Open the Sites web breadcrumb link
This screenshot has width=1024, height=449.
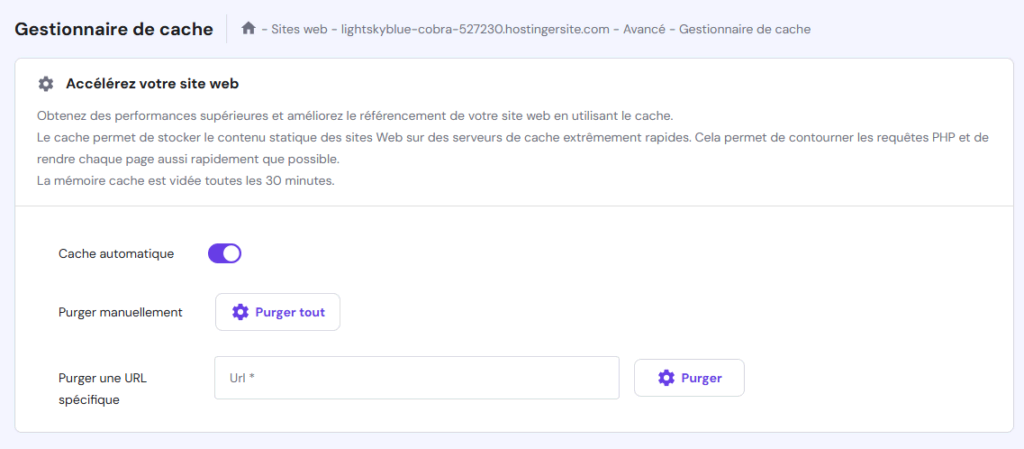298,29
